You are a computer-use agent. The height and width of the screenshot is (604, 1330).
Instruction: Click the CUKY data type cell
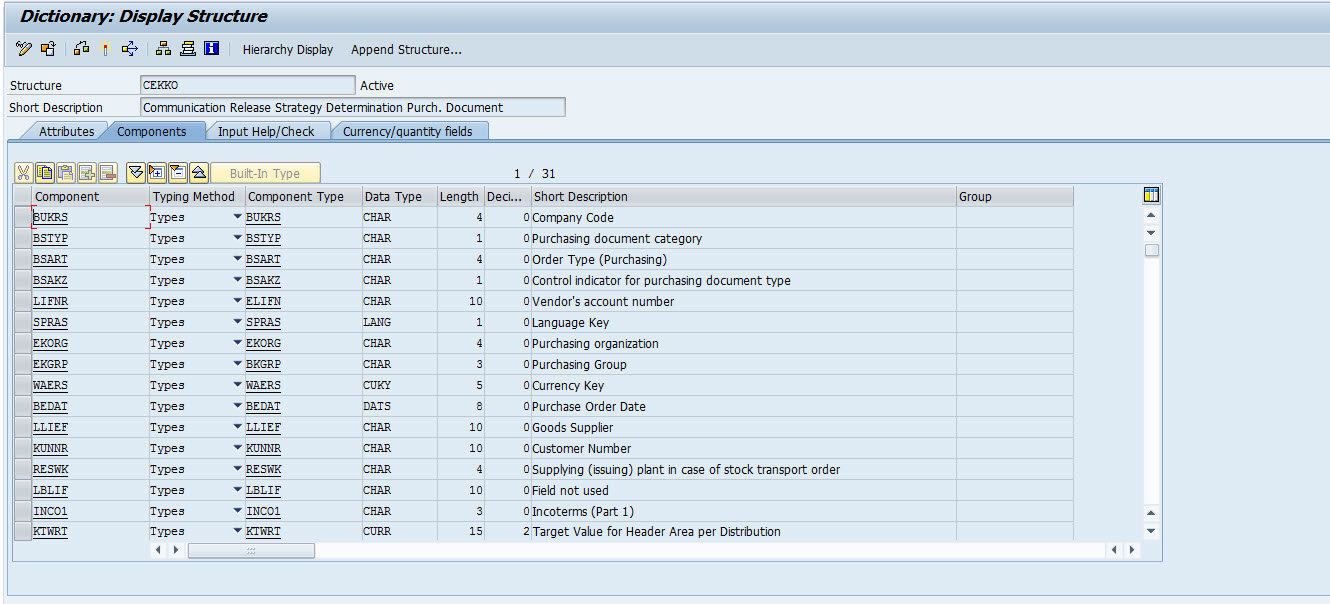click(x=399, y=385)
